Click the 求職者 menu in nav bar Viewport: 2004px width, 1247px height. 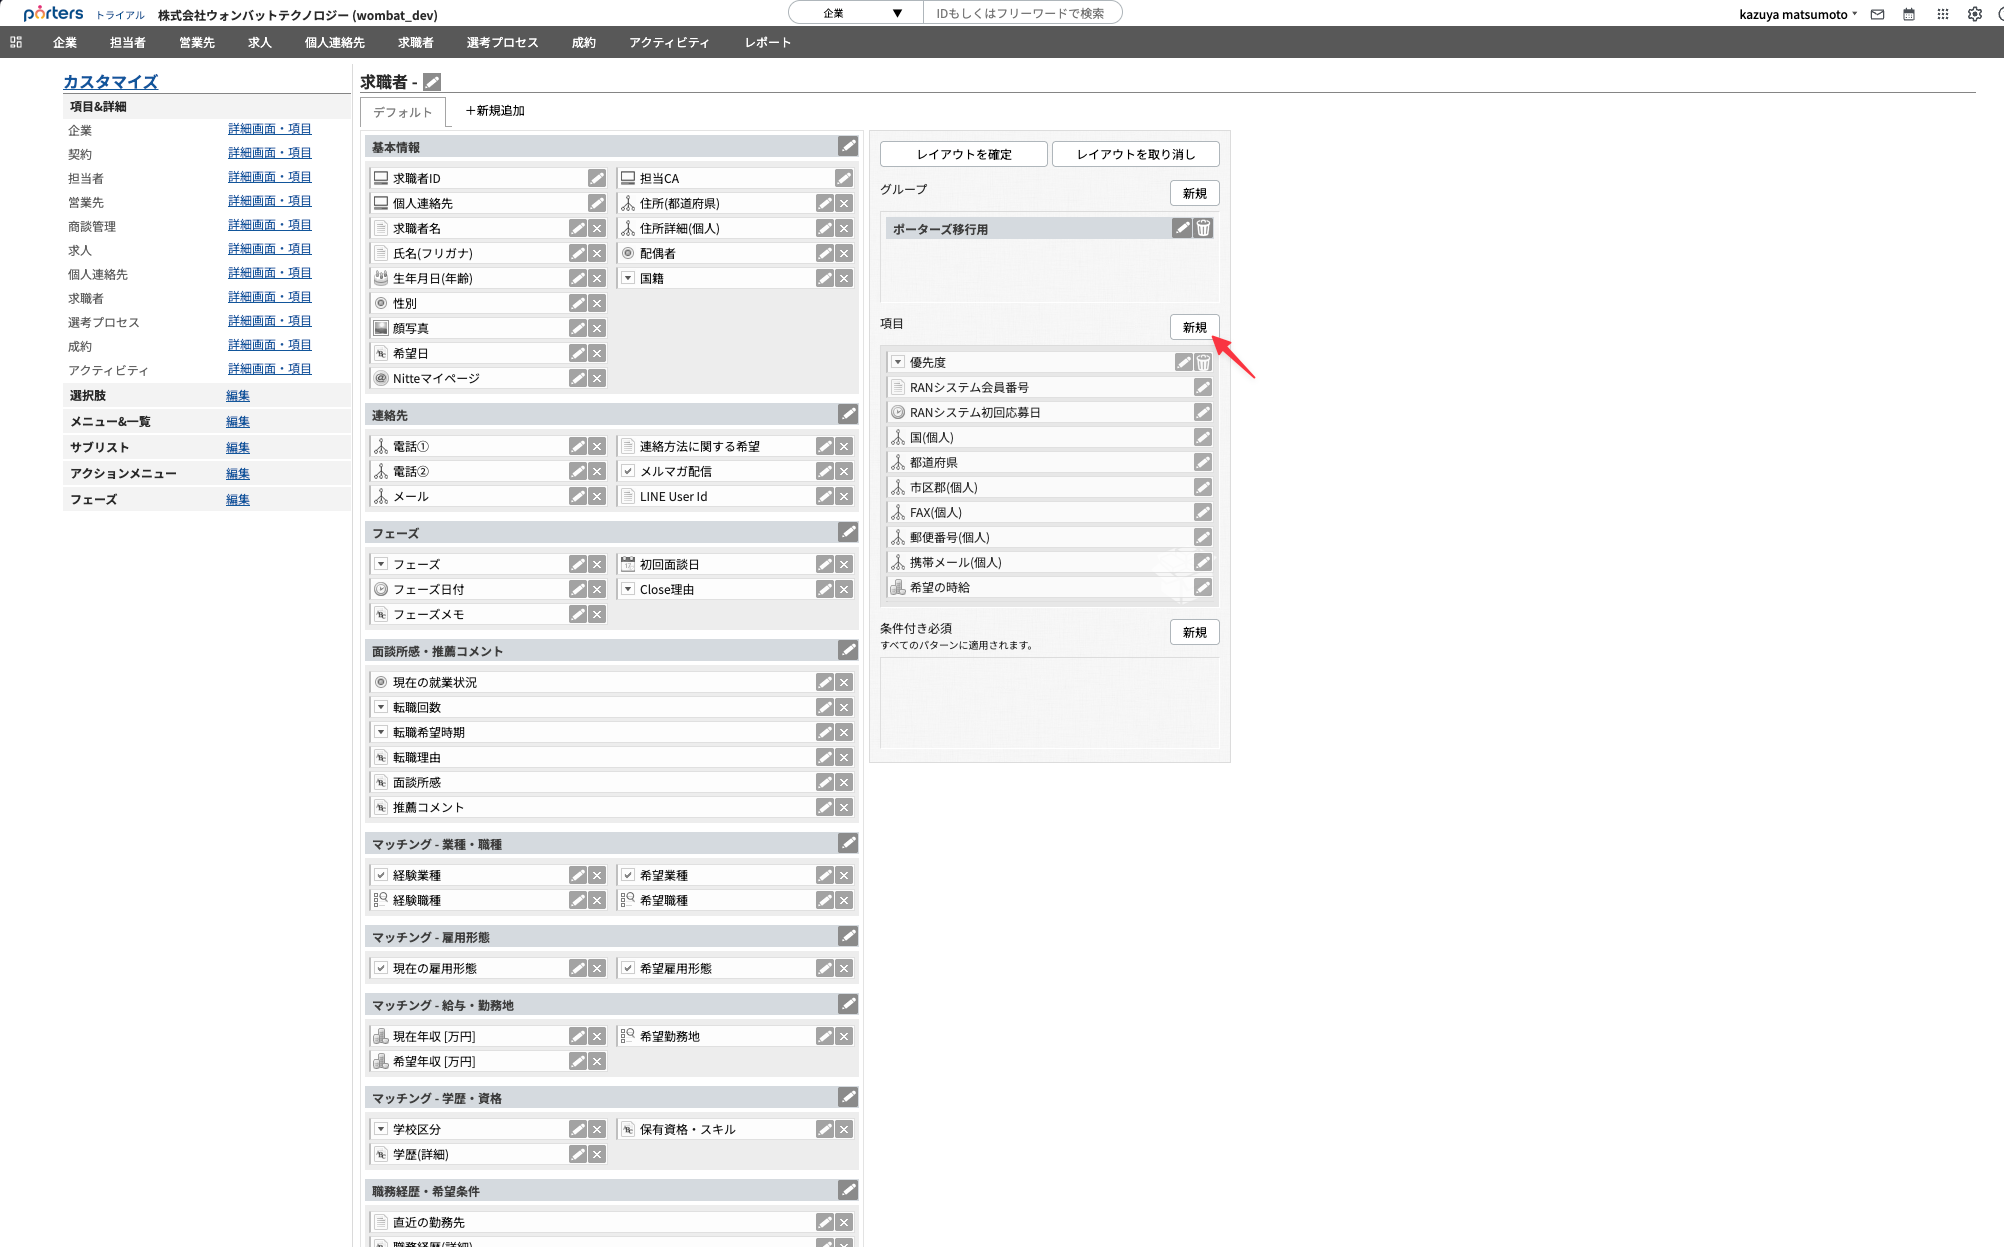(415, 42)
